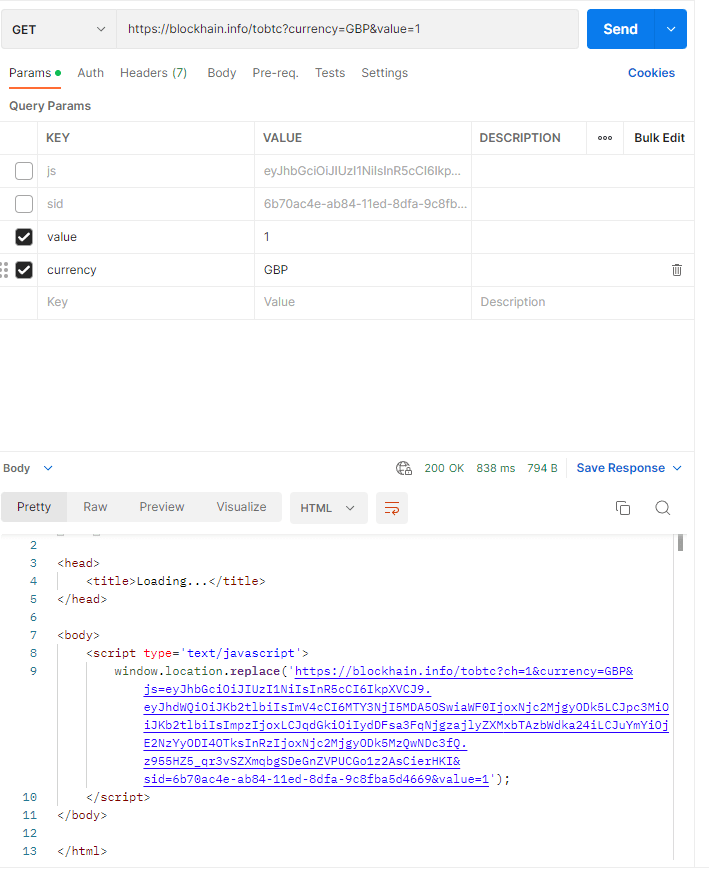This screenshot has height=874, width=709.
Task: Click the Loading... title line
Action: coord(176,581)
